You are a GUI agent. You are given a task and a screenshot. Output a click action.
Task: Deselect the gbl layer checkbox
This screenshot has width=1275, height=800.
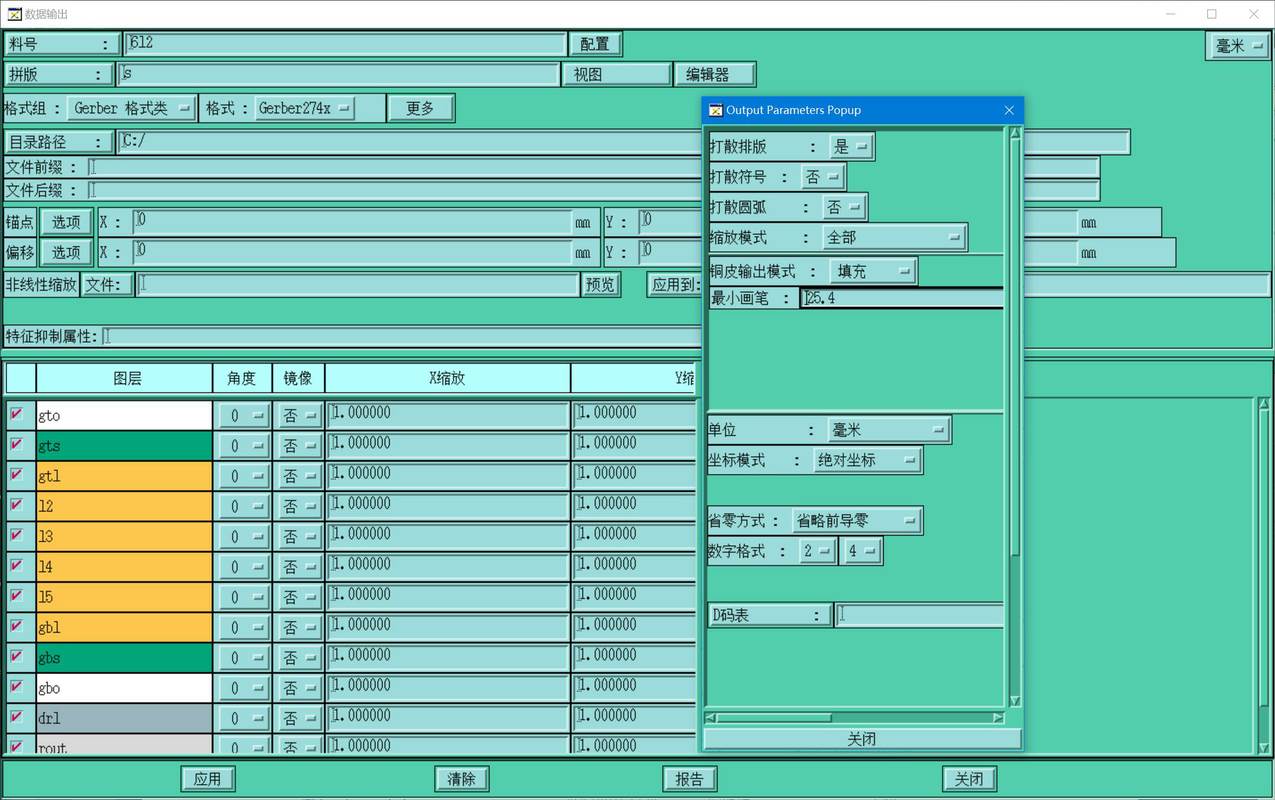click(16, 626)
